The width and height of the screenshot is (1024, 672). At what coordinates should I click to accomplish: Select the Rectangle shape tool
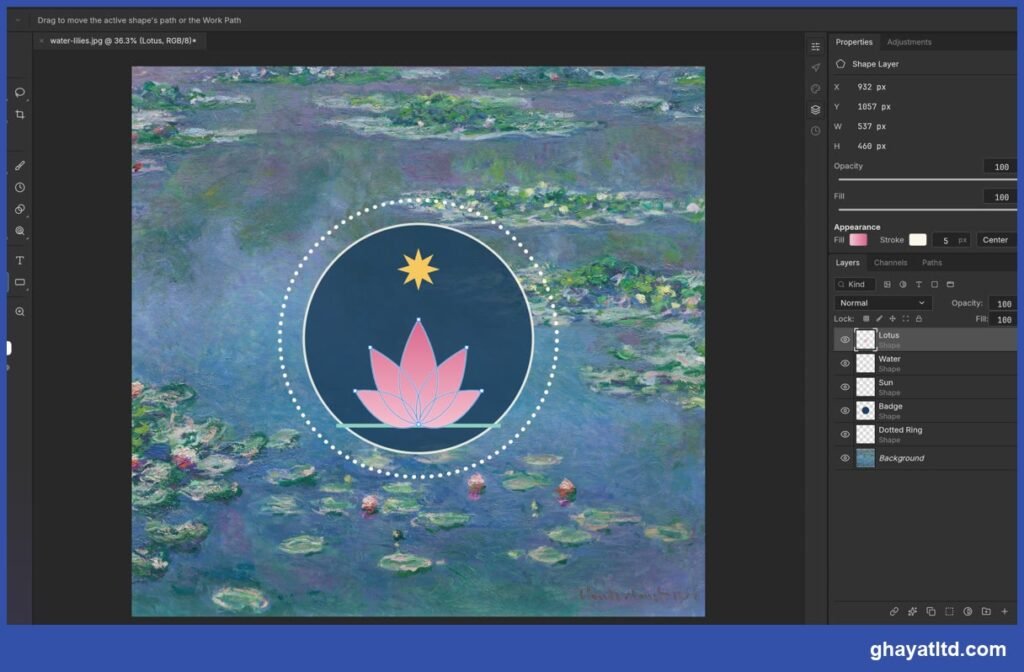point(20,282)
